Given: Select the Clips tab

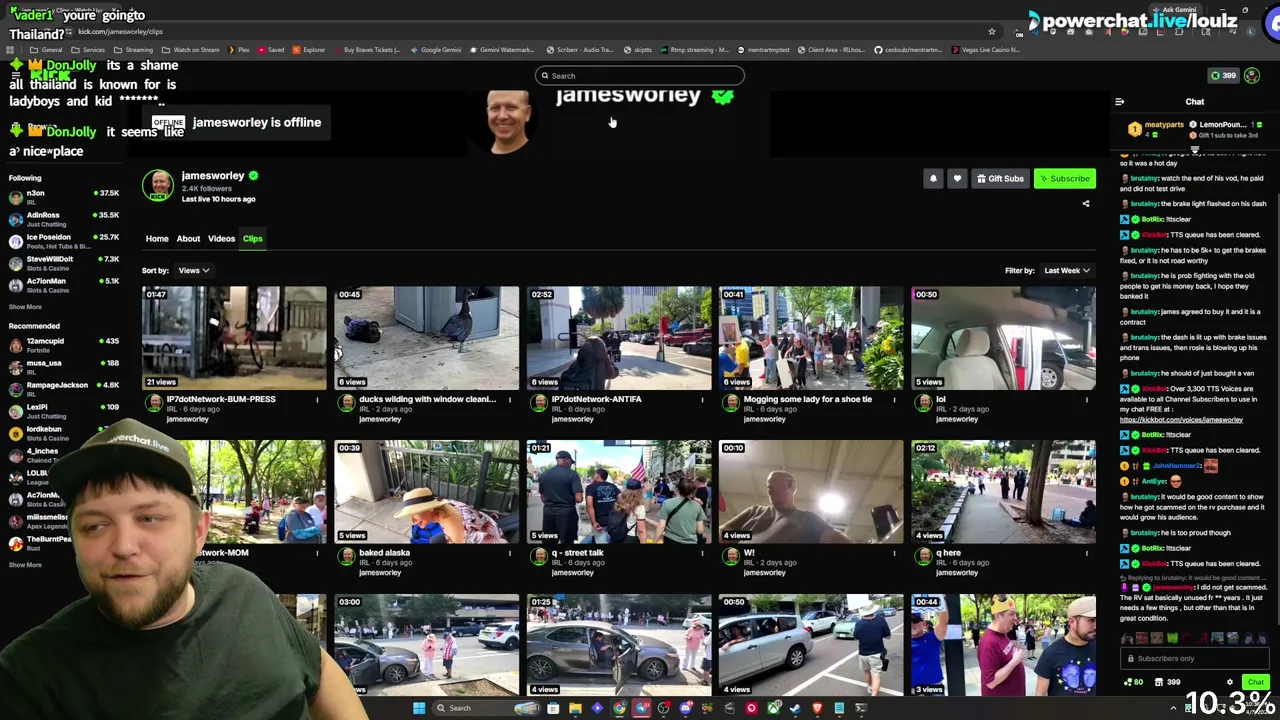Looking at the screenshot, I should 252,239.
